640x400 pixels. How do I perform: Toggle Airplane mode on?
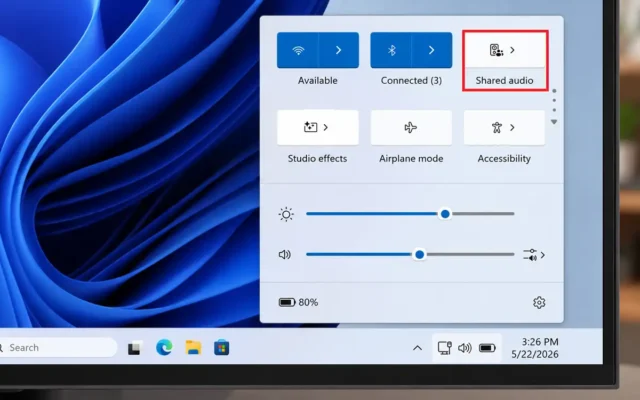(x=411, y=127)
